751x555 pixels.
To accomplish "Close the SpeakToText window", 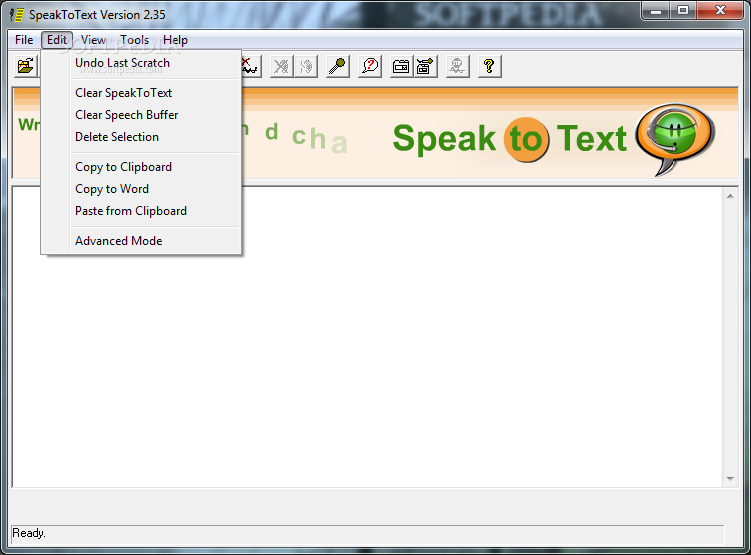I will coord(720,11).
